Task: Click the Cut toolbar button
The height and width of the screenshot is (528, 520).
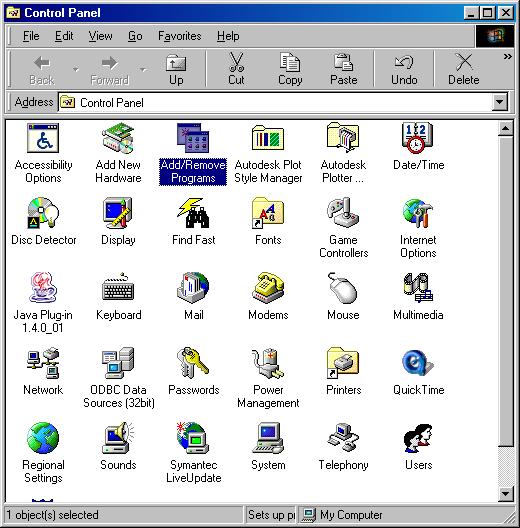Action: click(236, 70)
